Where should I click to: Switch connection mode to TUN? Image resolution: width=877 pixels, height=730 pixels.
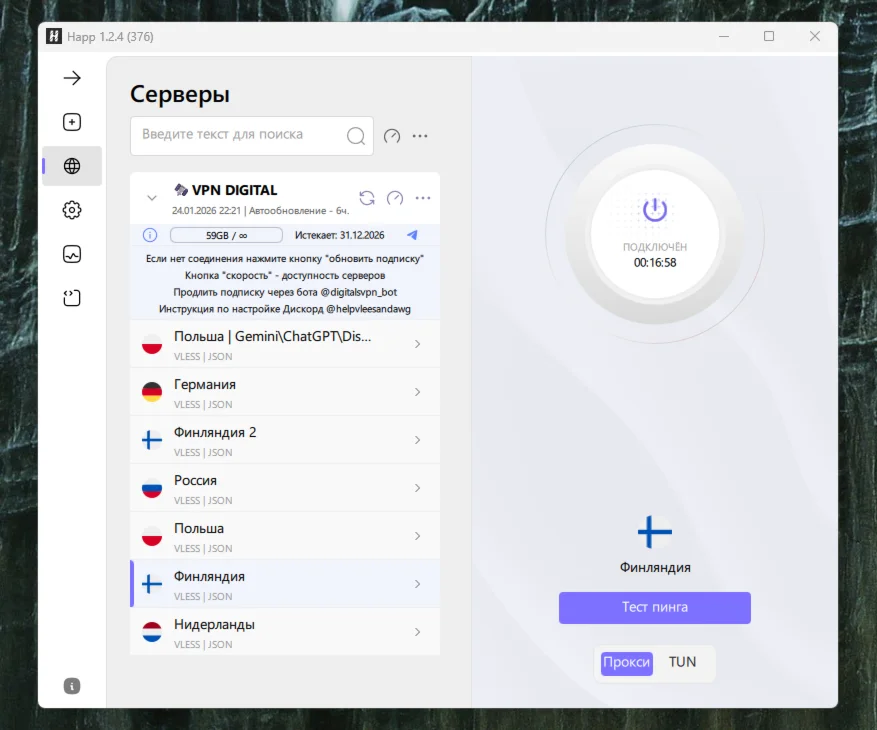(x=682, y=662)
